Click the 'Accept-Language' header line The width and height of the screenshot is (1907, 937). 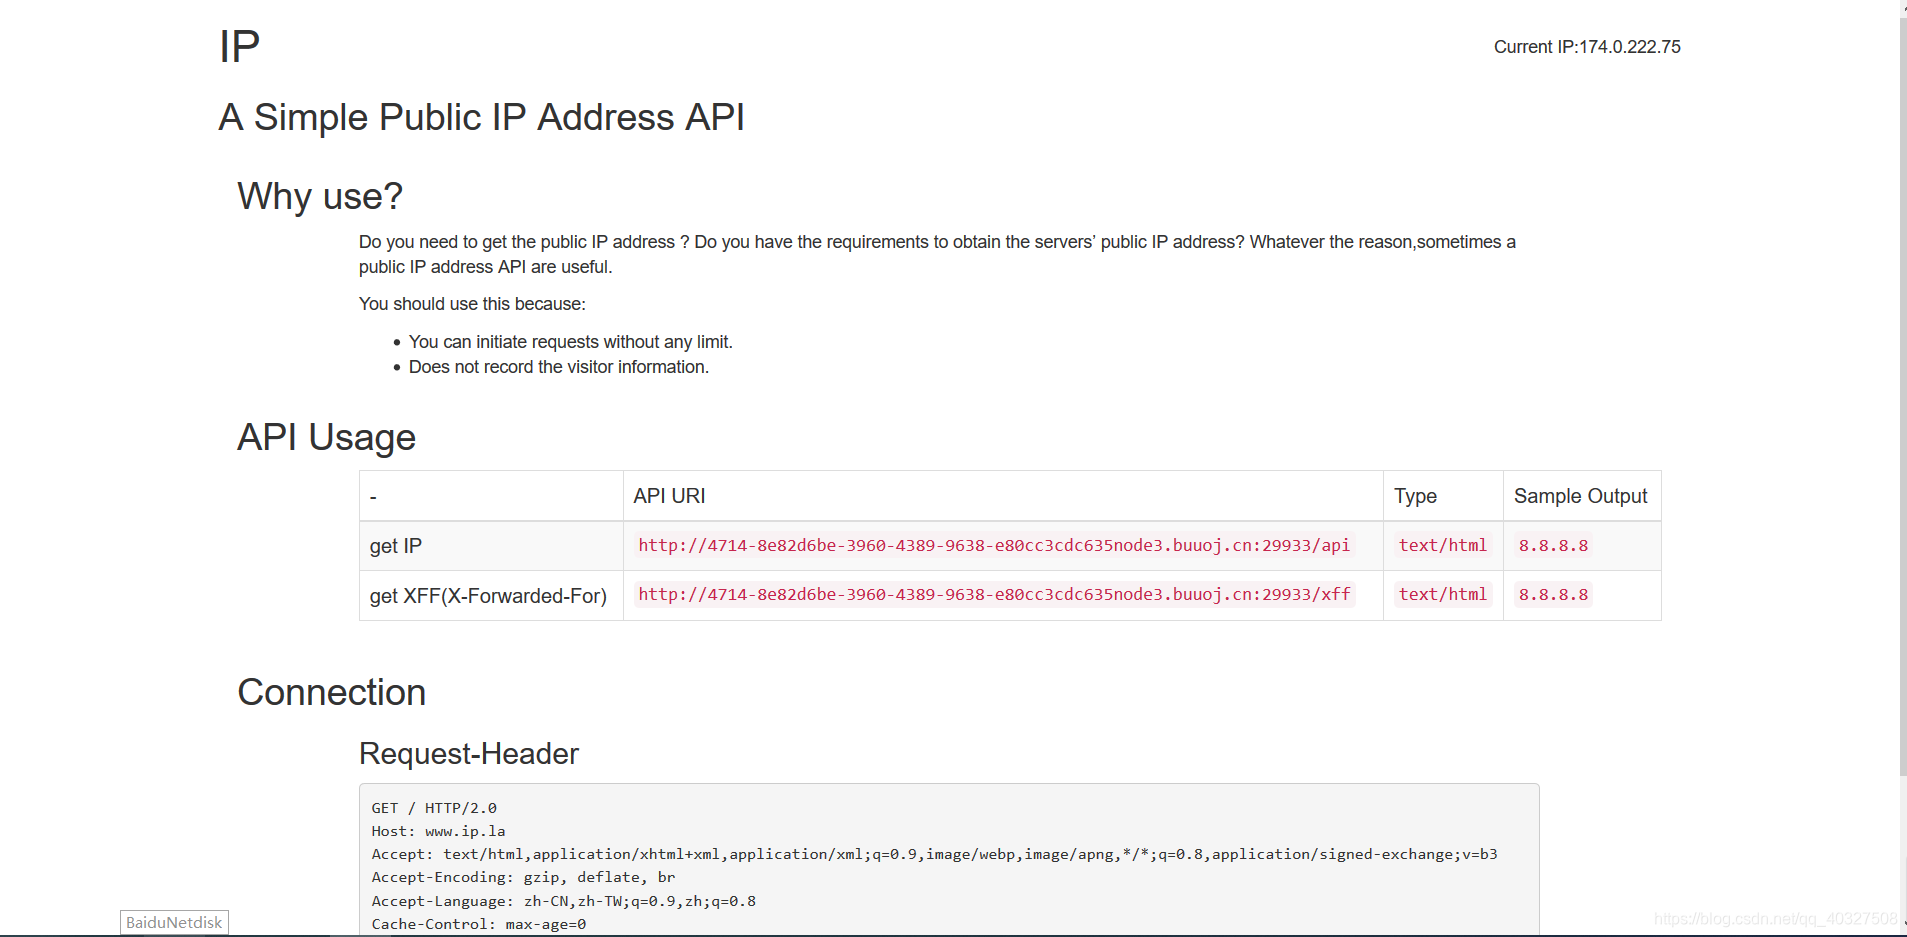coord(563,901)
